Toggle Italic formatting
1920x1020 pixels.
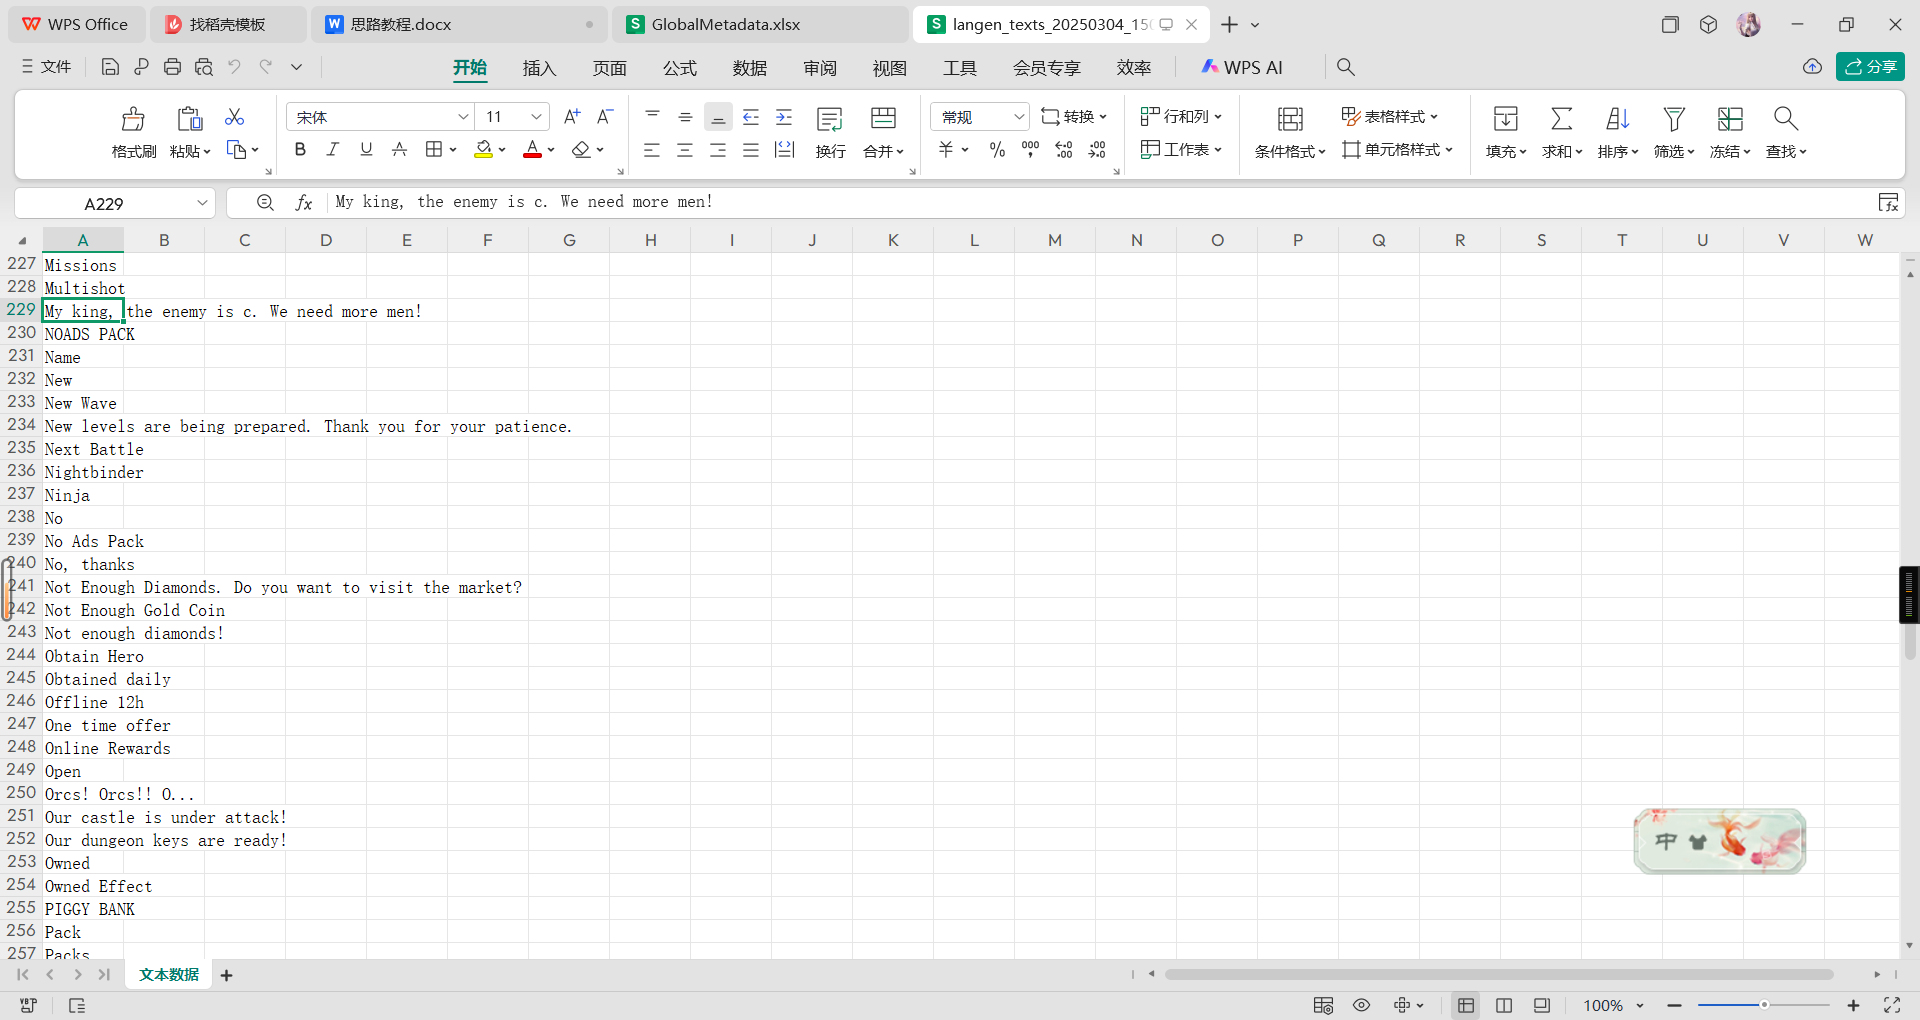[x=333, y=149]
